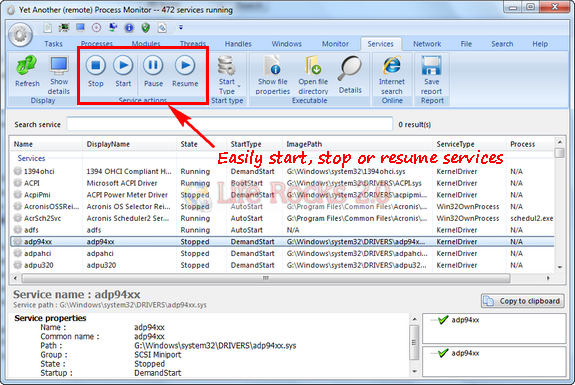Select the AcronisOSSRei... service row
This screenshot has width=575, height=385.
pos(282,206)
